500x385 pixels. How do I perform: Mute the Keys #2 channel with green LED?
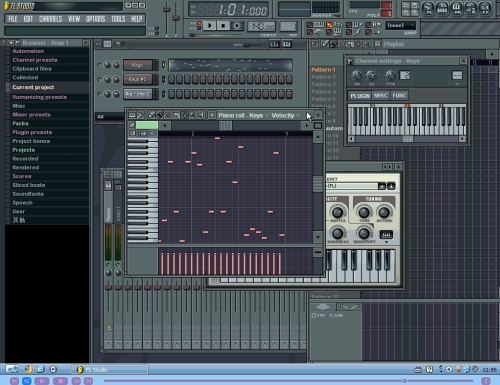99,79
